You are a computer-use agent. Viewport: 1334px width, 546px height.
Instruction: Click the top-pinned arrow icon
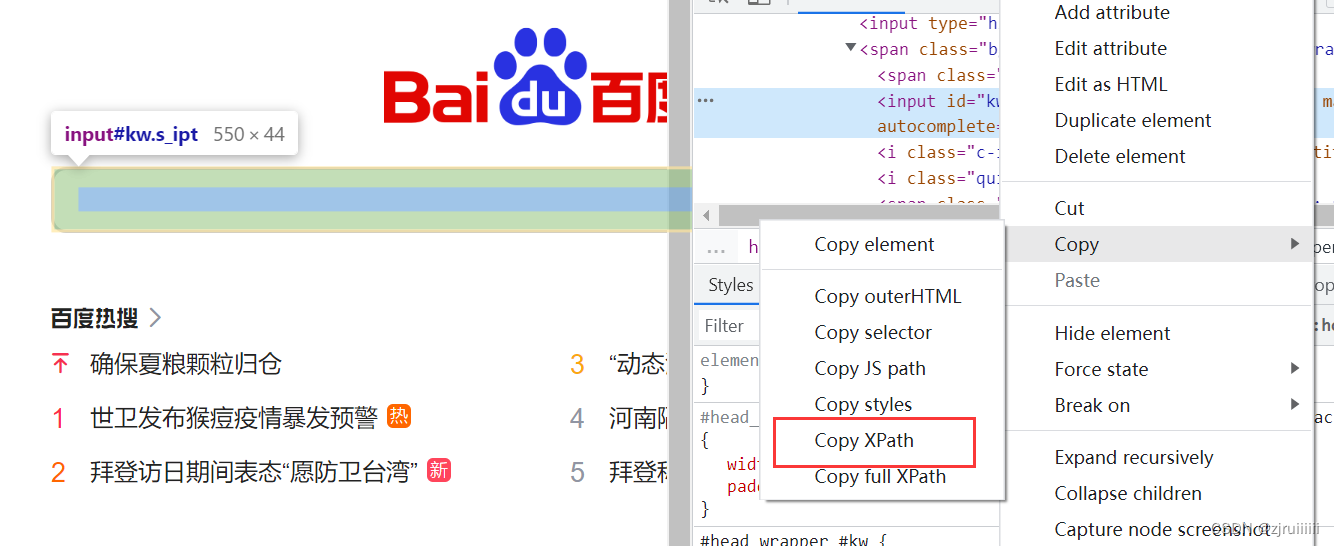pyautogui.click(x=60, y=364)
